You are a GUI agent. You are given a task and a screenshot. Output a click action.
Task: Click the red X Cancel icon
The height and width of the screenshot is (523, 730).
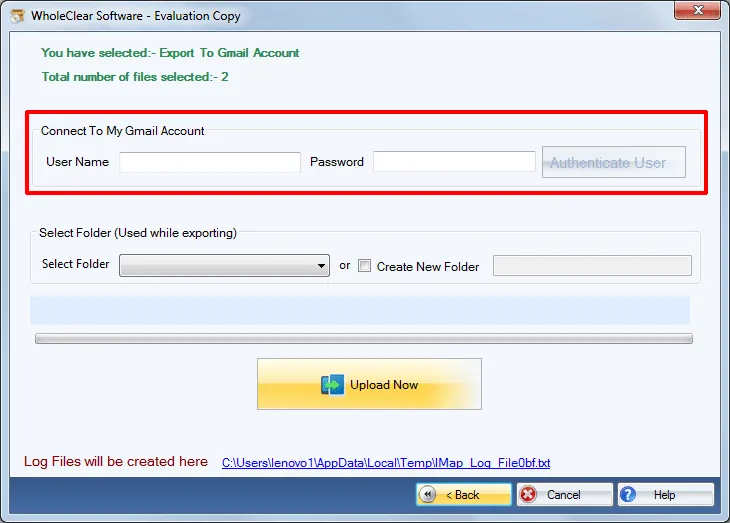pos(528,495)
